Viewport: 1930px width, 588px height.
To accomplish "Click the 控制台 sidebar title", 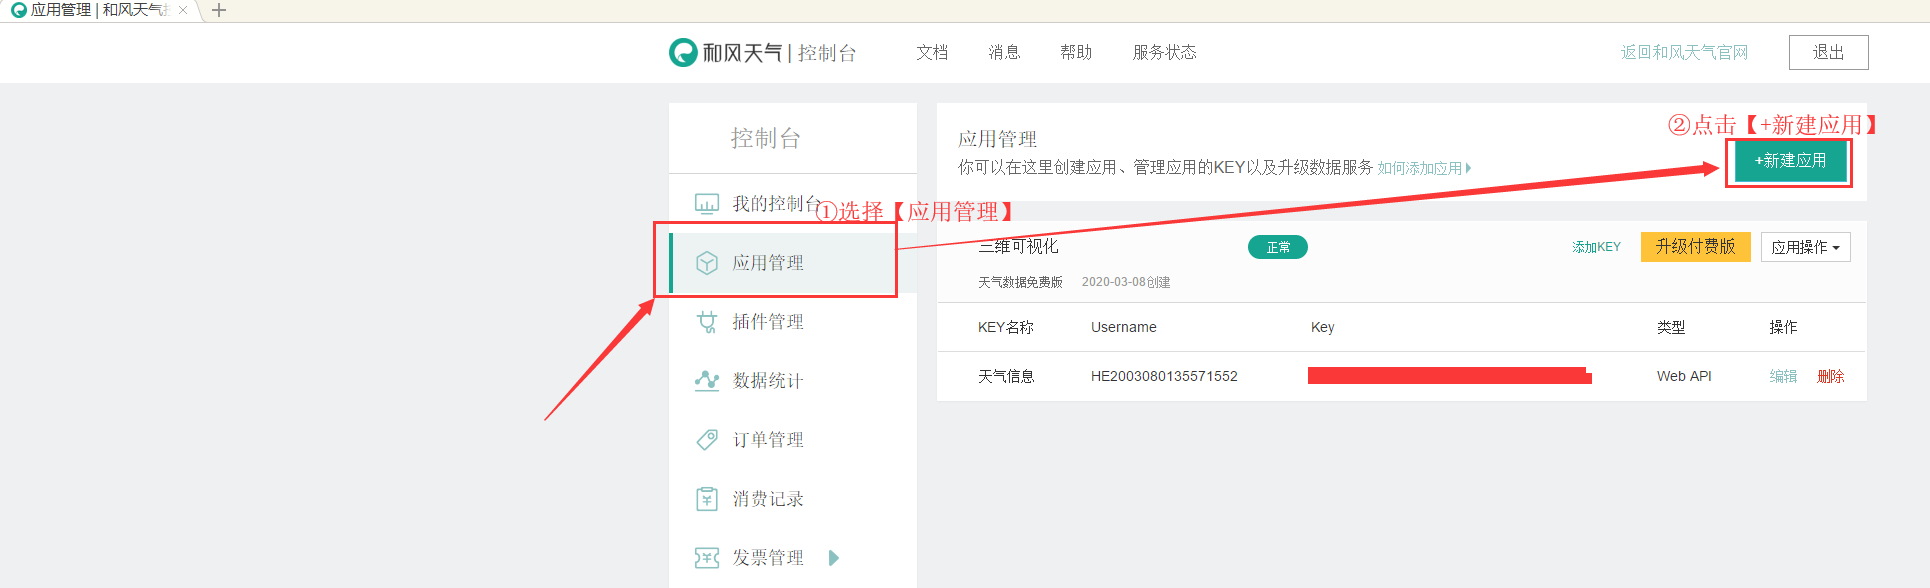I will 765,138.
